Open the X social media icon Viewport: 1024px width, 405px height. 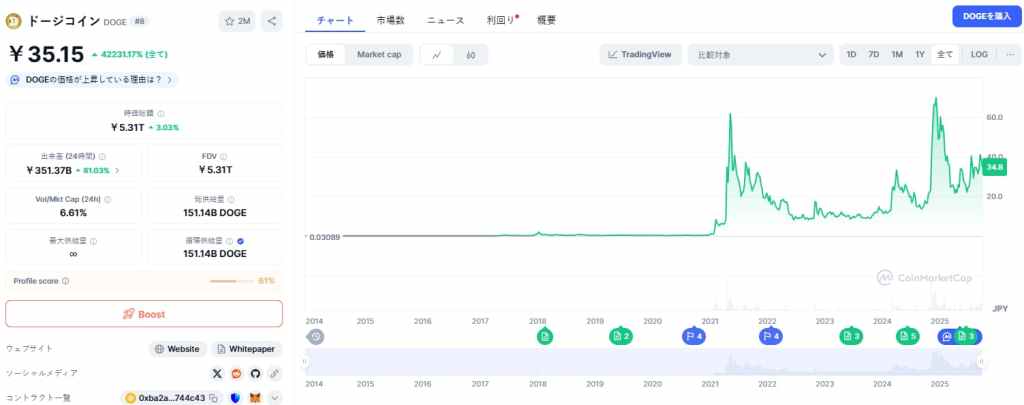pyautogui.click(x=217, y=374)
